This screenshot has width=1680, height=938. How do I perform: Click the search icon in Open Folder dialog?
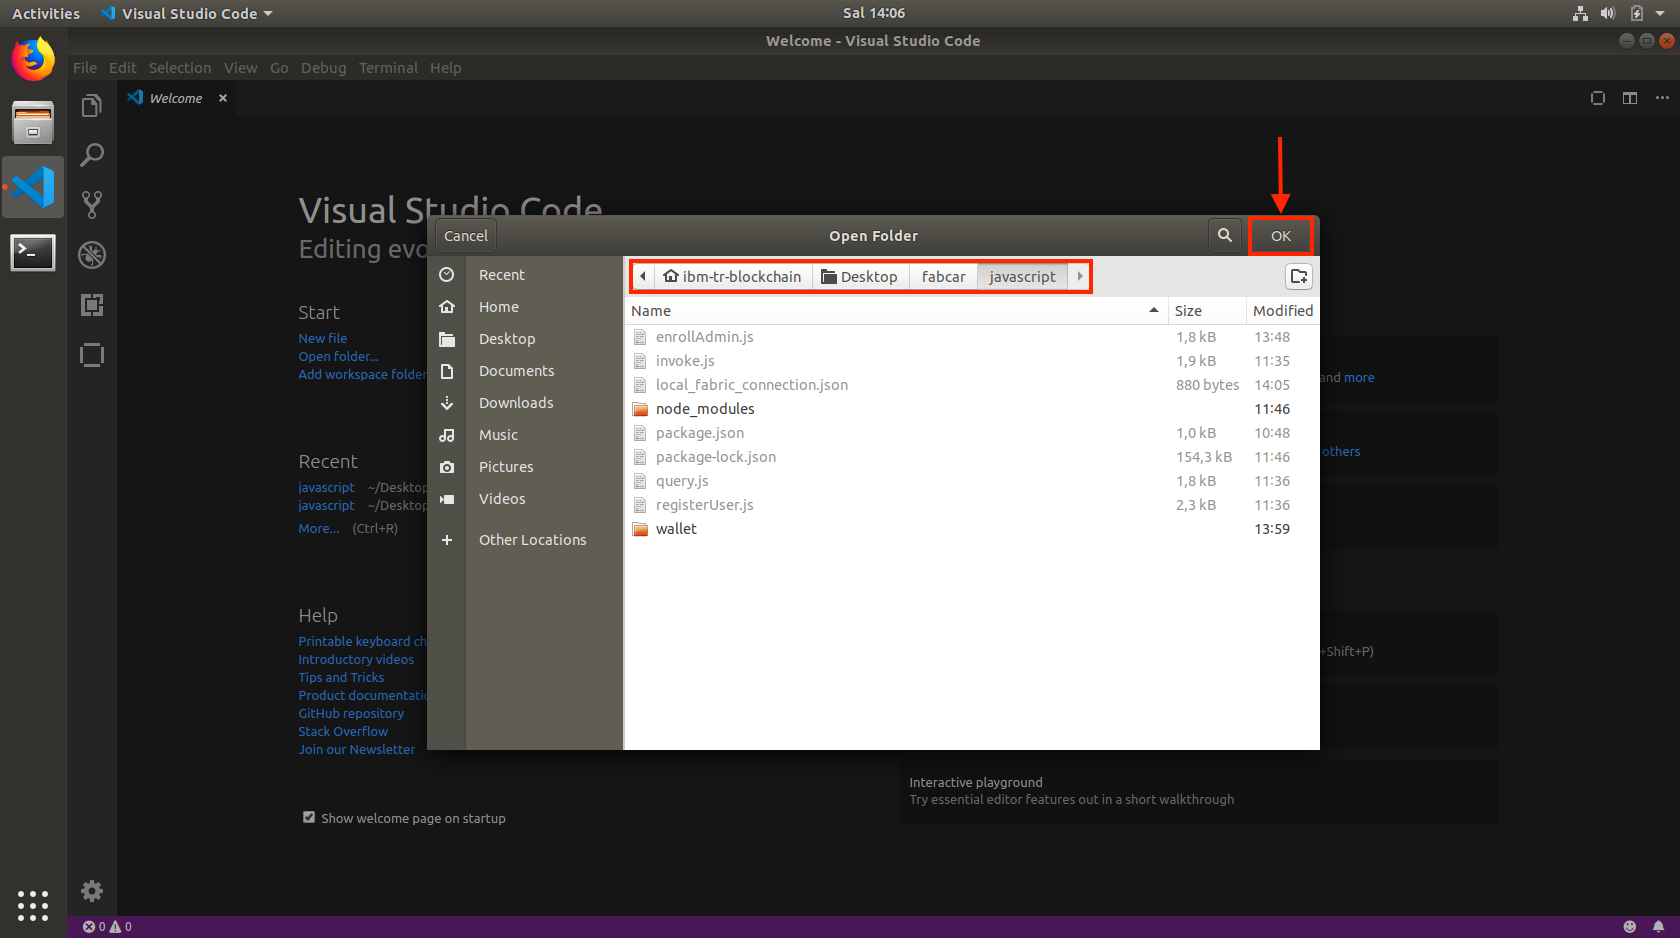(1225, 235)
